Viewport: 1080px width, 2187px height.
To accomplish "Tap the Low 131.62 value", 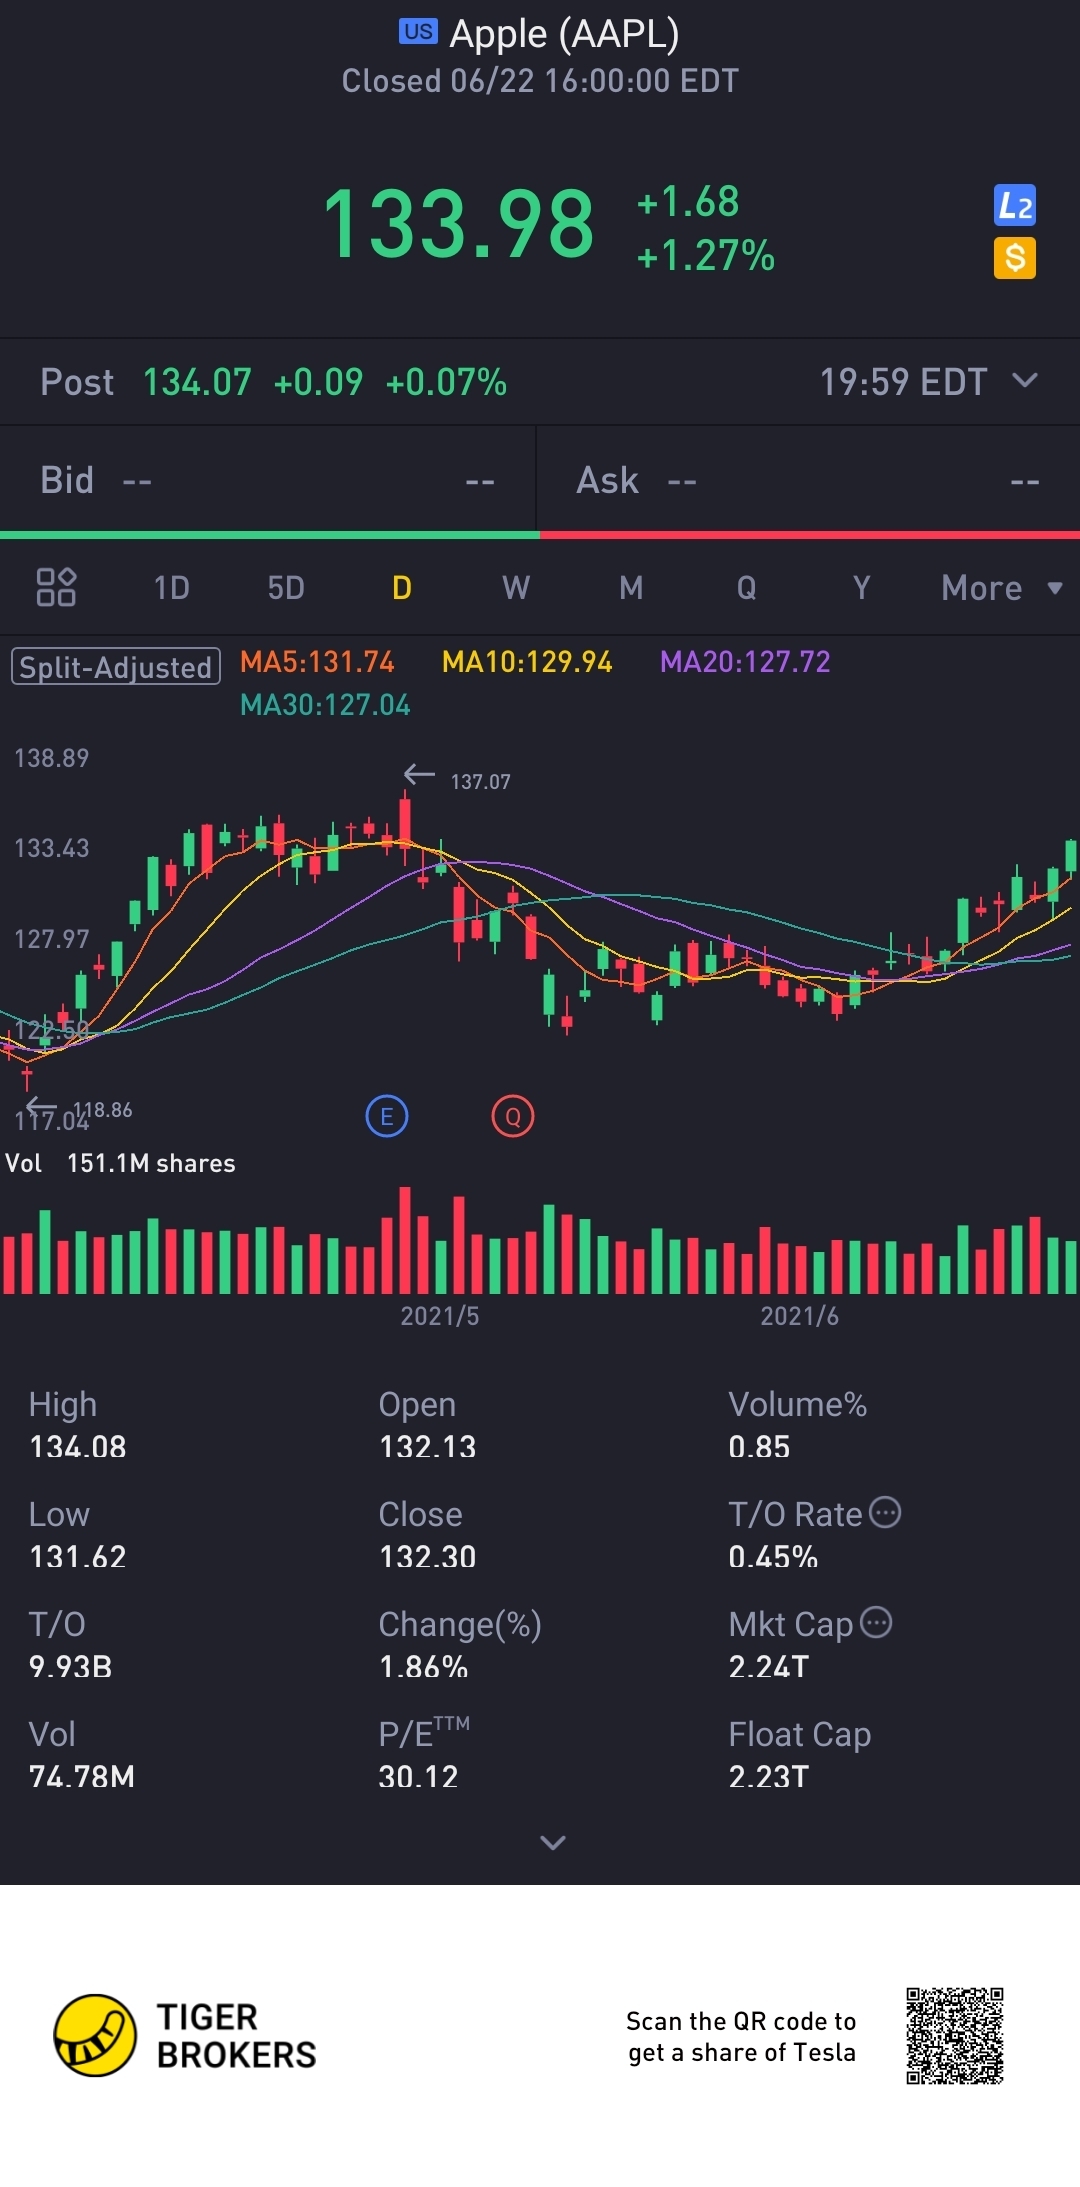I will coord(78,1557).
